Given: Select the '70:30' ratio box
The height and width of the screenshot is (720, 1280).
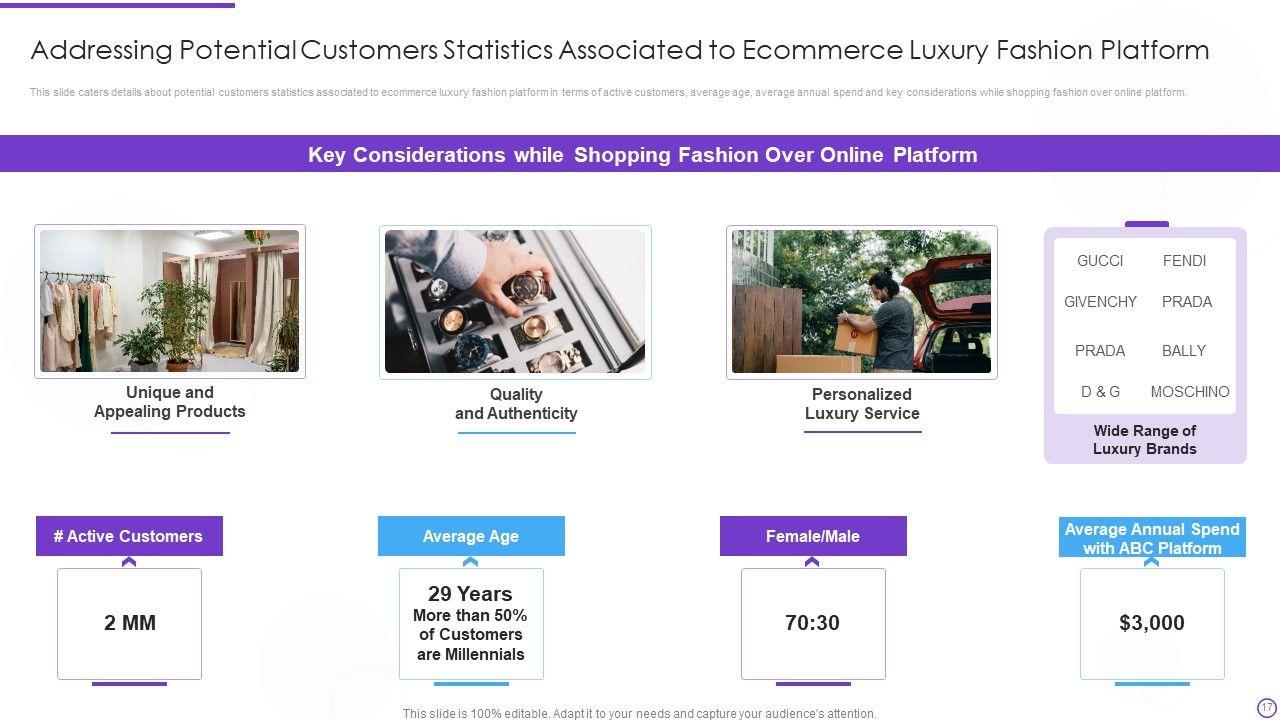Looking at the screenshot, I should pyautogui.click(x=813, y=623).
